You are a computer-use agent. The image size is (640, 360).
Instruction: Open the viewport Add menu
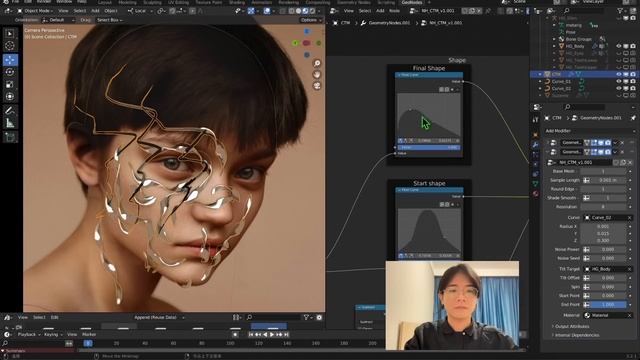pyautogui.click(x=95, y=11)
